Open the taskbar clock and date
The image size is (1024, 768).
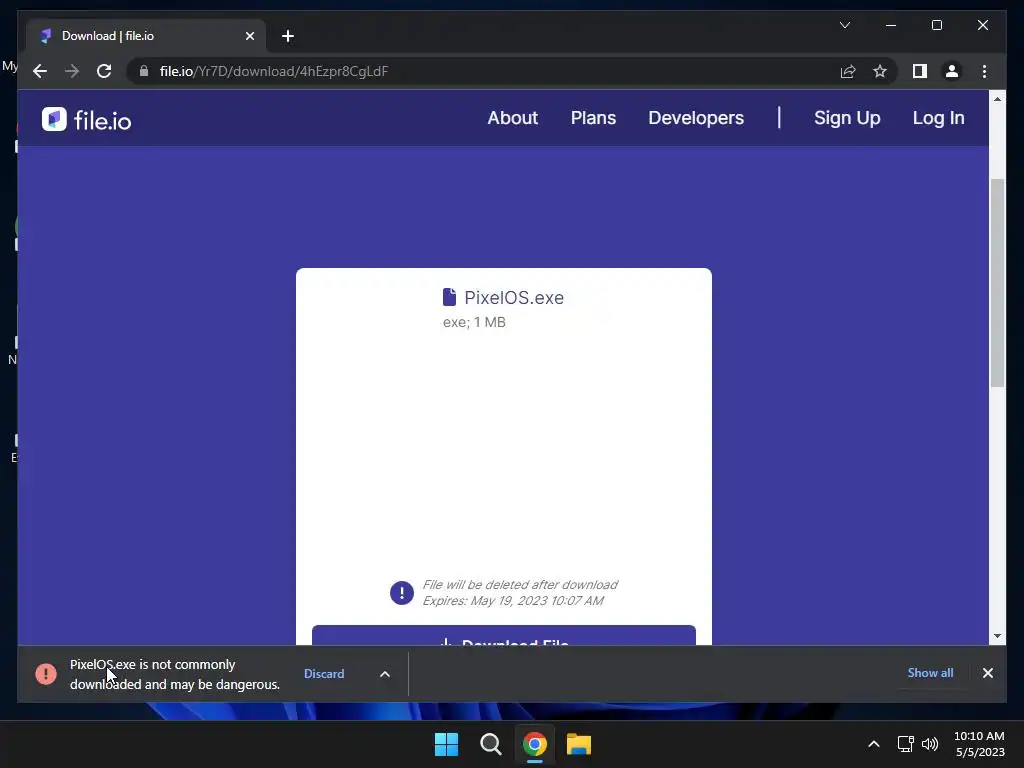coord(979,744)
